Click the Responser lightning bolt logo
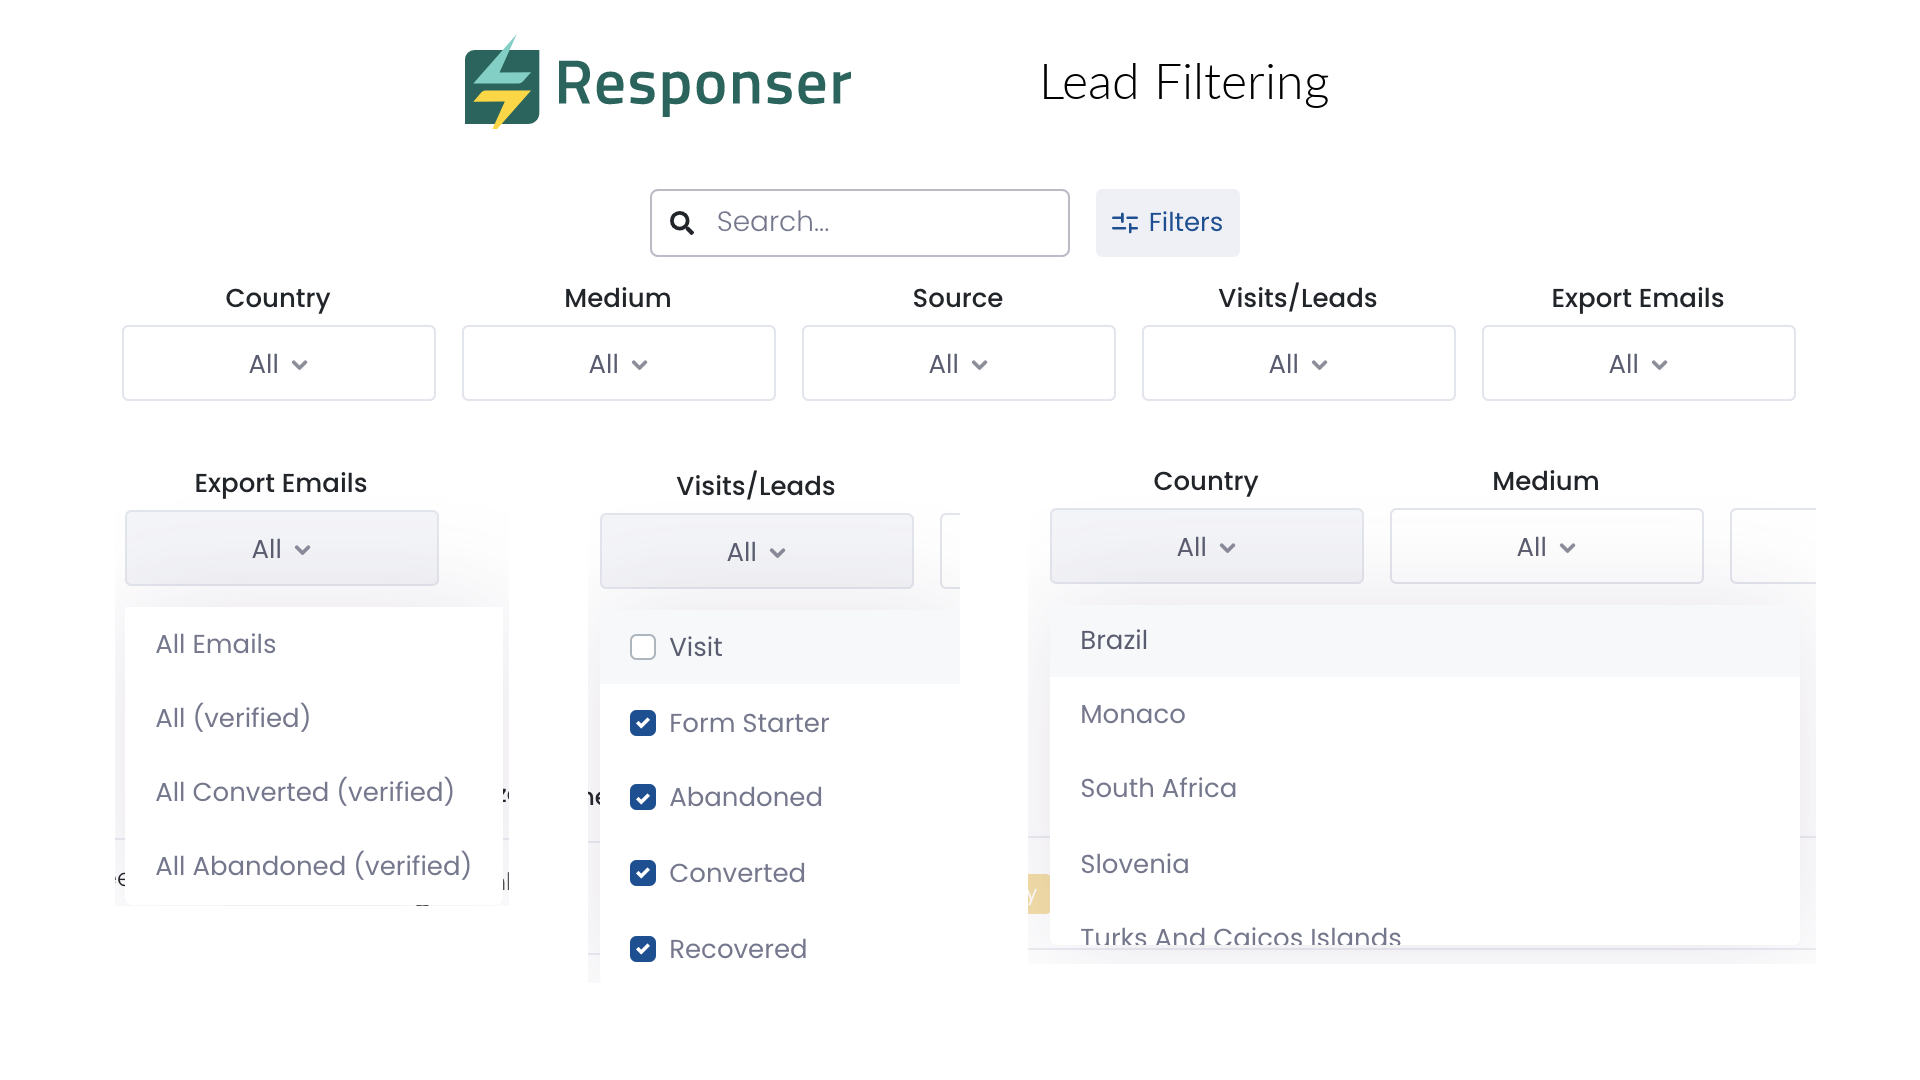 coord(501,84)
